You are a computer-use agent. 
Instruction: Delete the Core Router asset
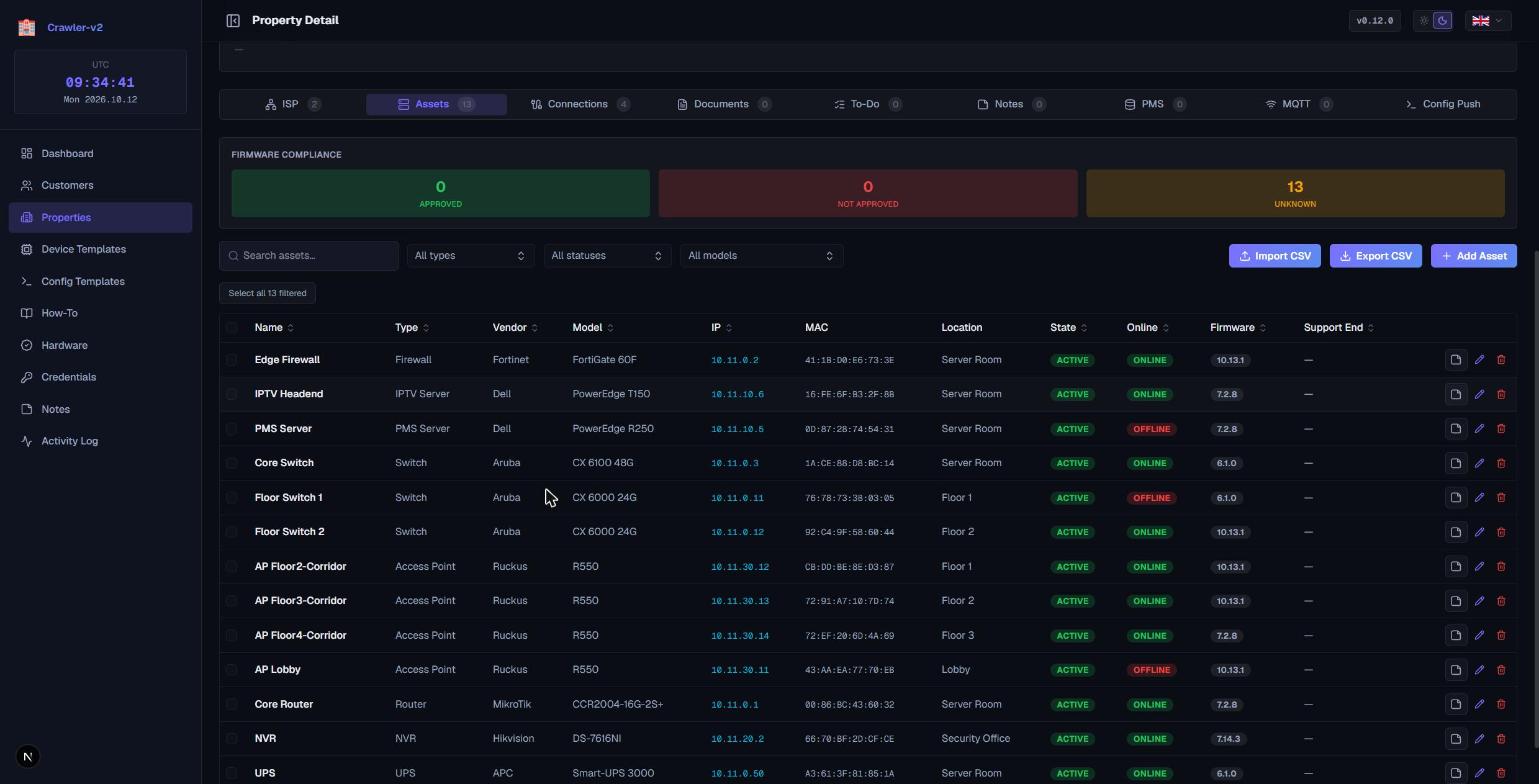1501,704
